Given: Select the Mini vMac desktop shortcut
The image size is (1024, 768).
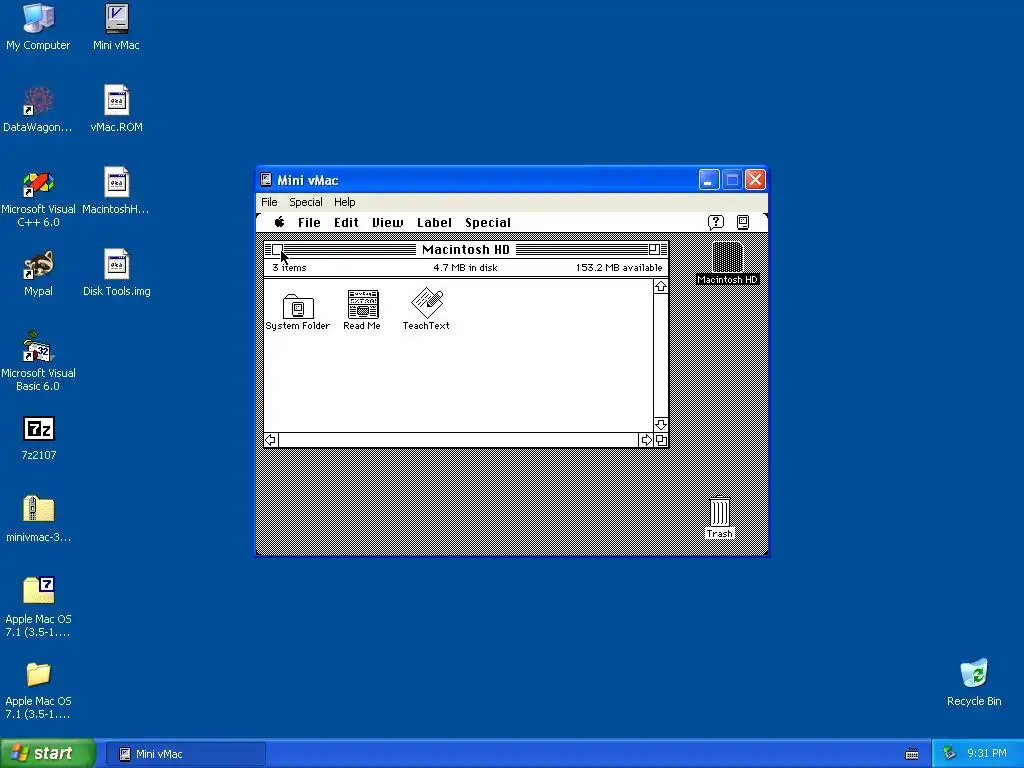Looking at the screenshot, I should point(116,27).
